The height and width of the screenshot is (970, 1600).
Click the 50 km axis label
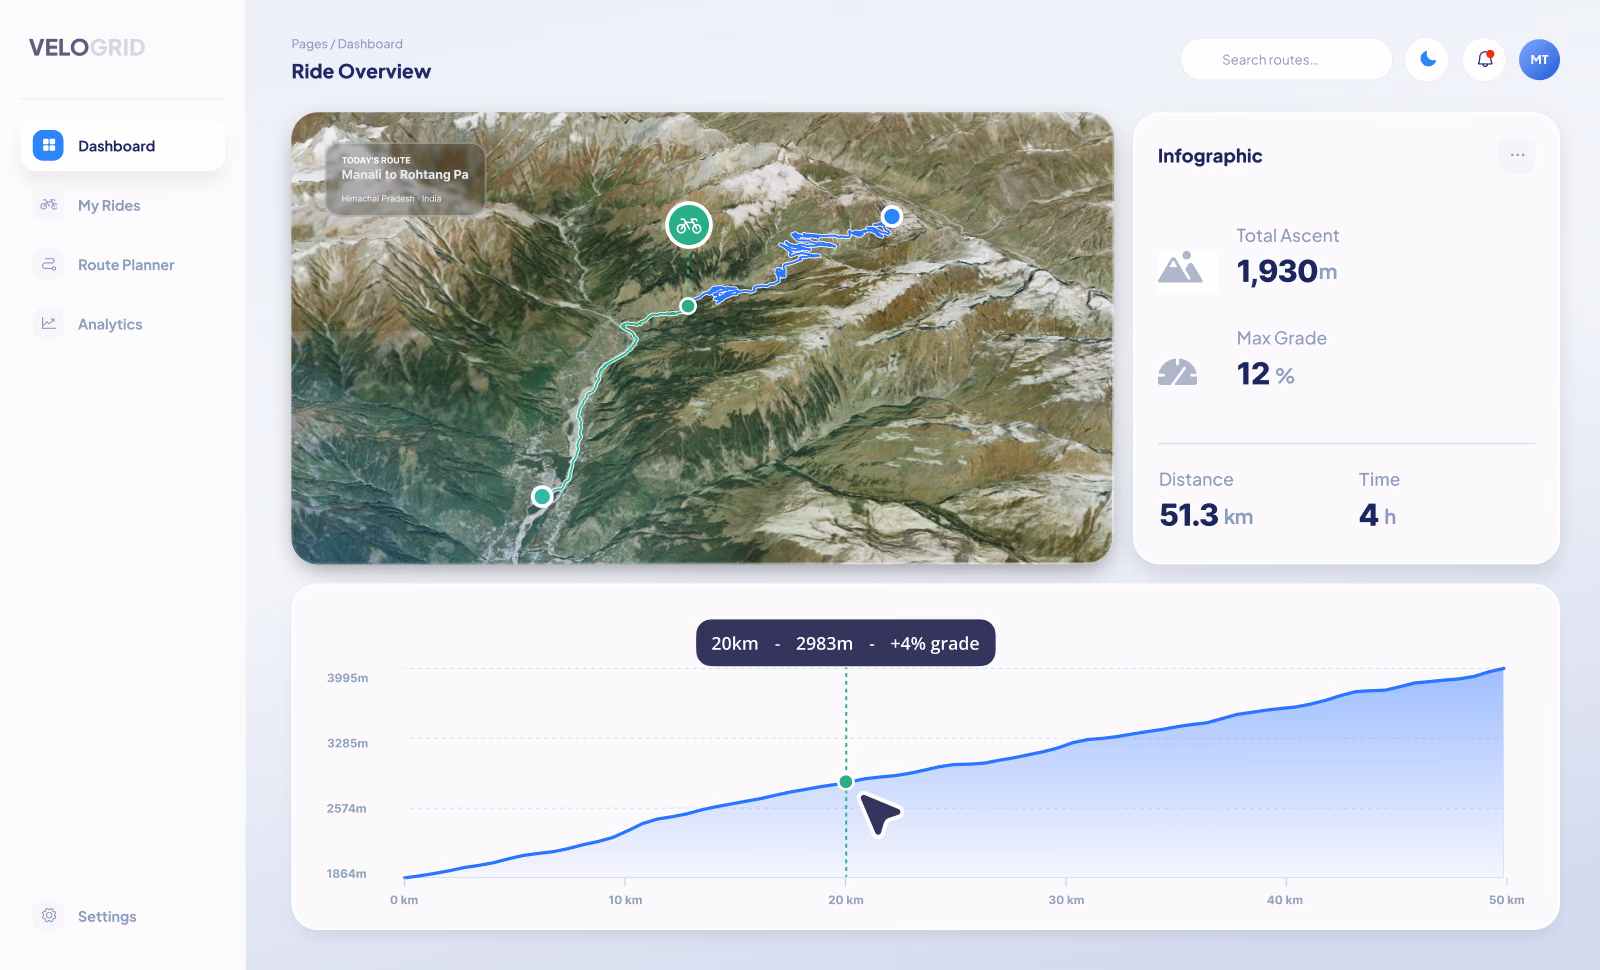click(x=1506, y=900)
